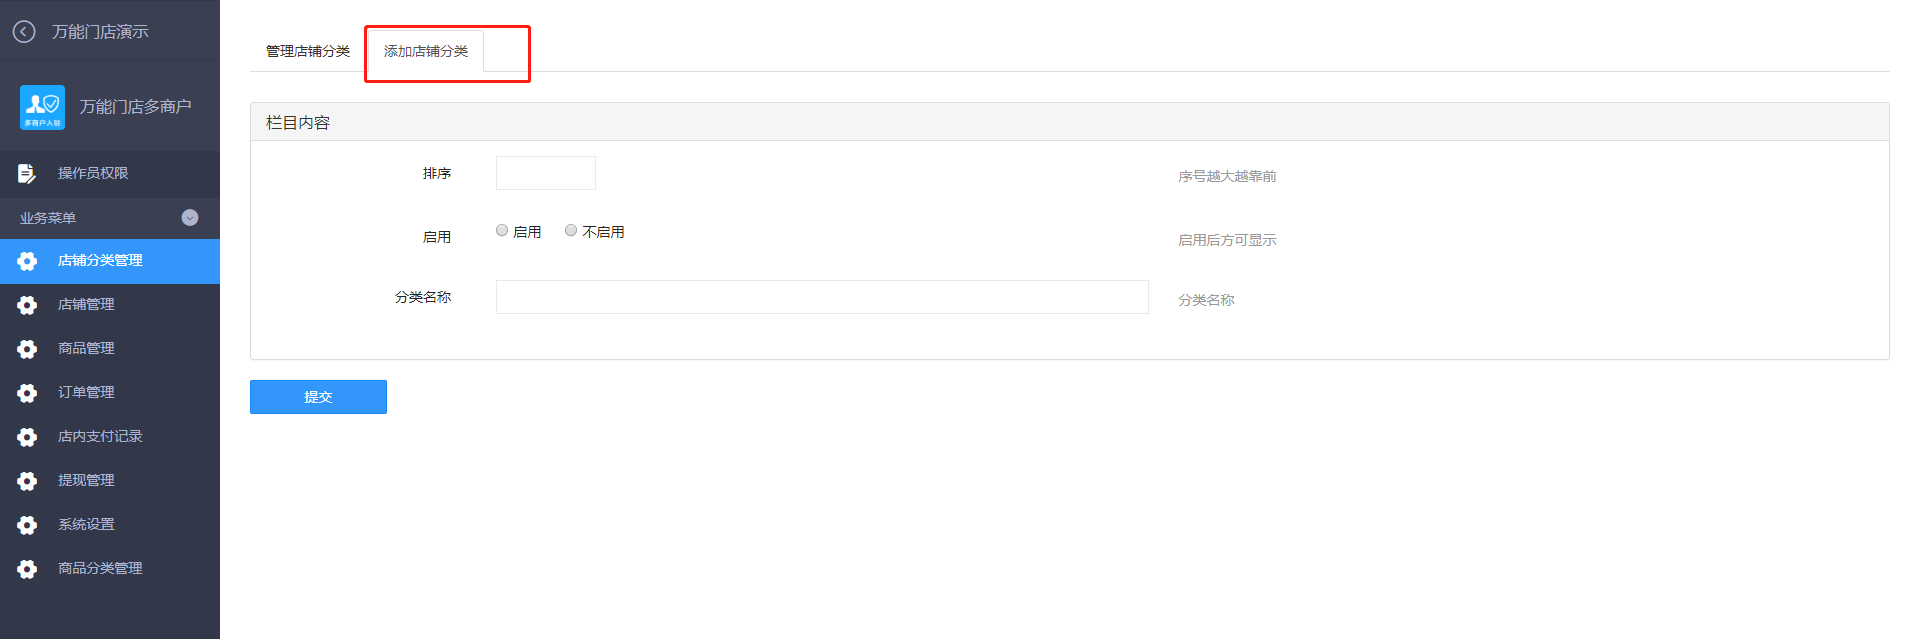Click the 启用后方可显示 hint text

[x=1227, y=240]
